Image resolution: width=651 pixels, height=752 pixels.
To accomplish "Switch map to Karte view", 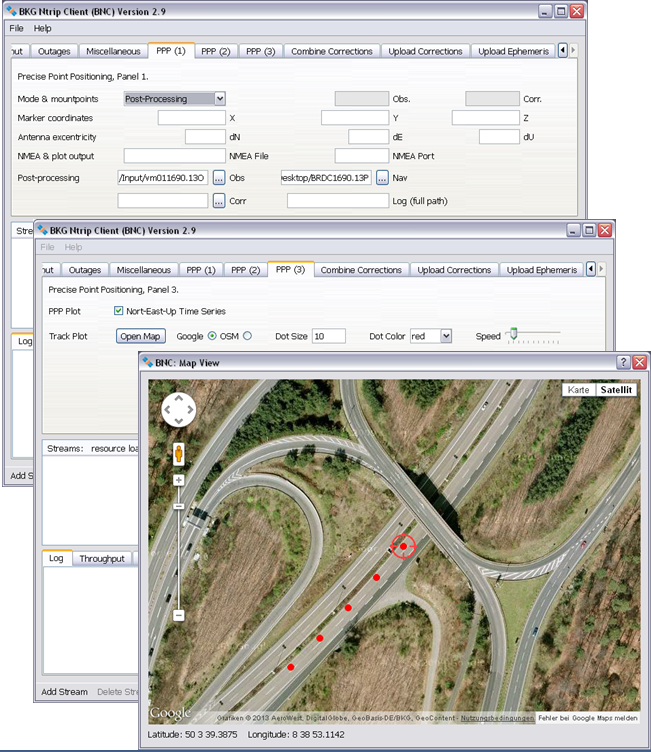I will (577, 390).
